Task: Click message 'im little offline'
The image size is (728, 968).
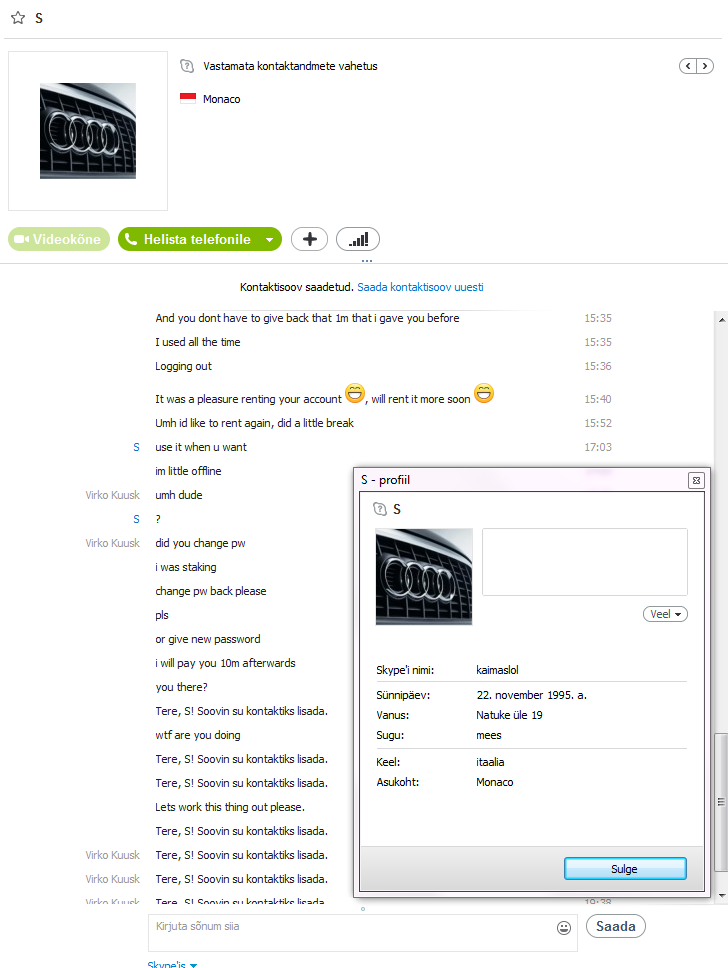Action: (x=188, y=471)
